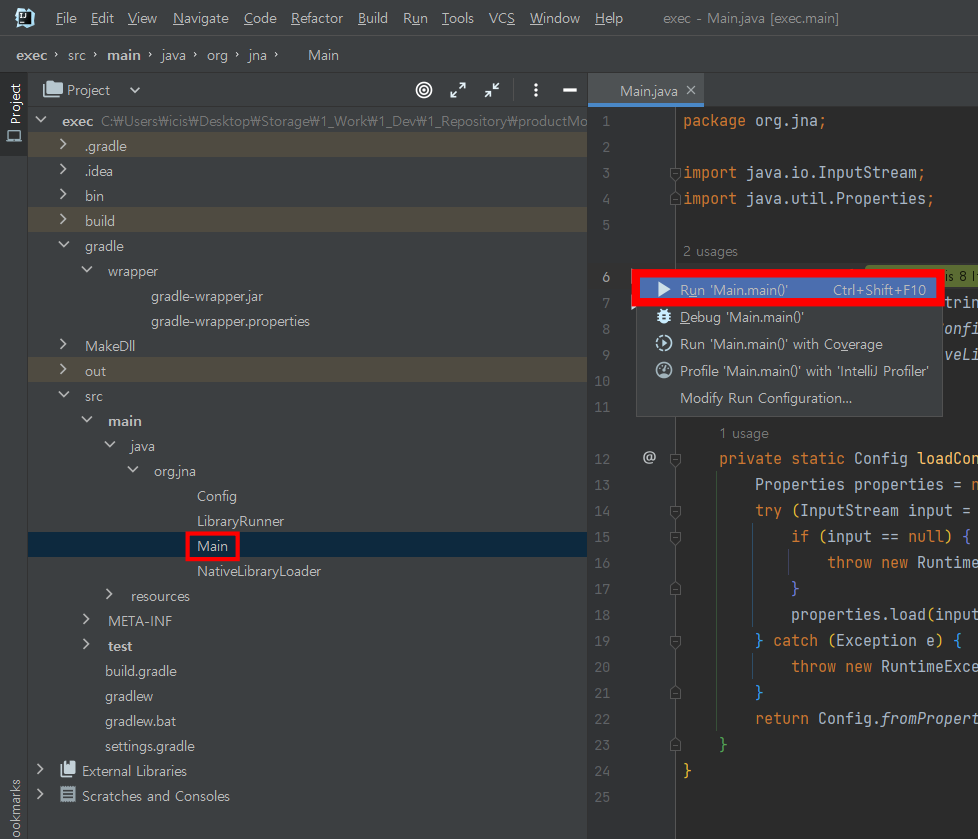Toggle code fold marker at line 19

675,641
